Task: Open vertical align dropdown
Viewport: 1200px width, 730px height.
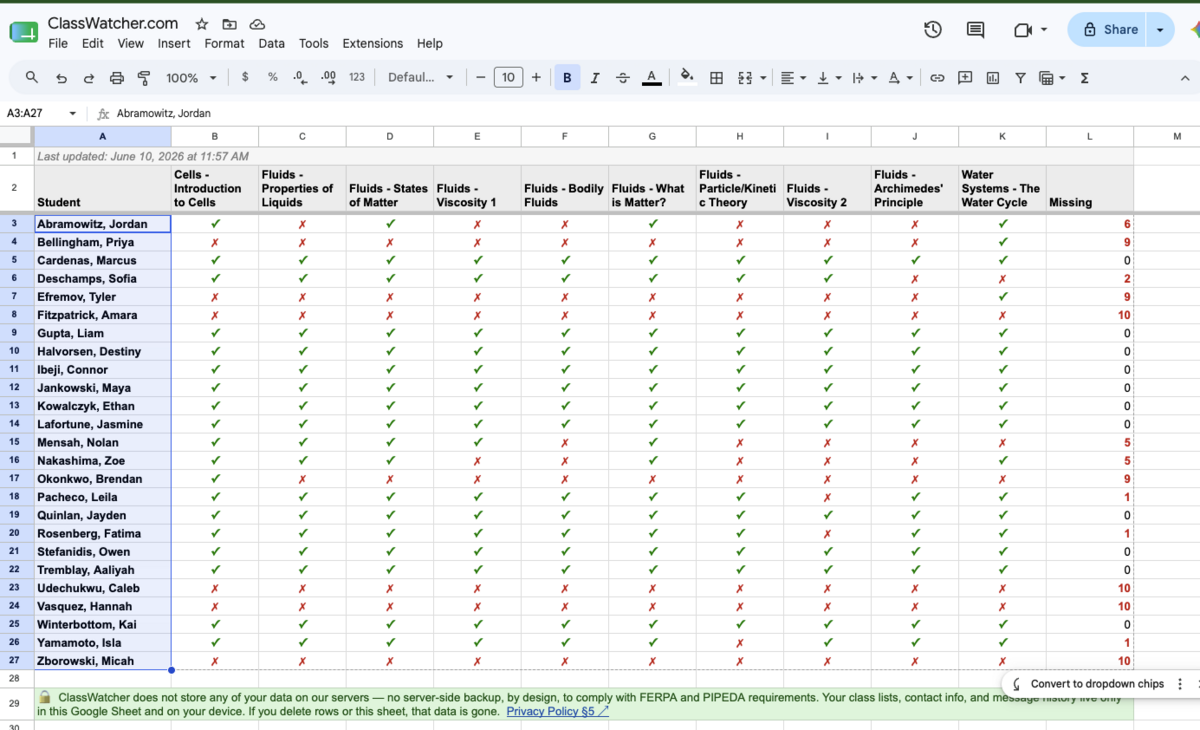Action: (x=829, y=77)
